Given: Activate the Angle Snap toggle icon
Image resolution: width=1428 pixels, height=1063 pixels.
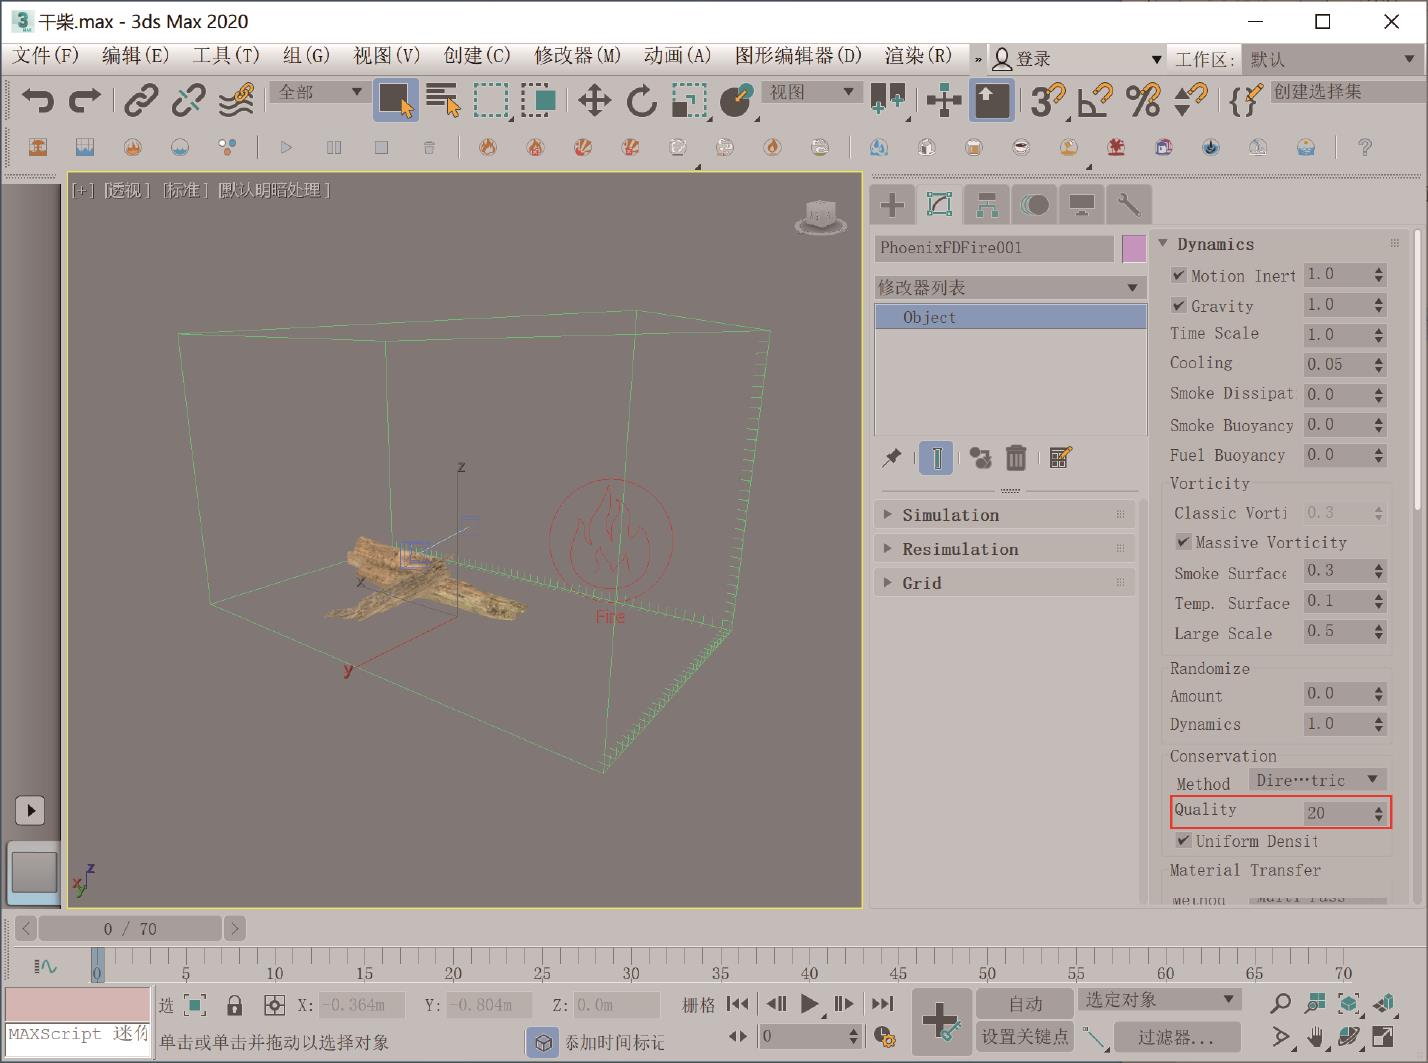Looking at the screenshot, I should (1096, 100).
